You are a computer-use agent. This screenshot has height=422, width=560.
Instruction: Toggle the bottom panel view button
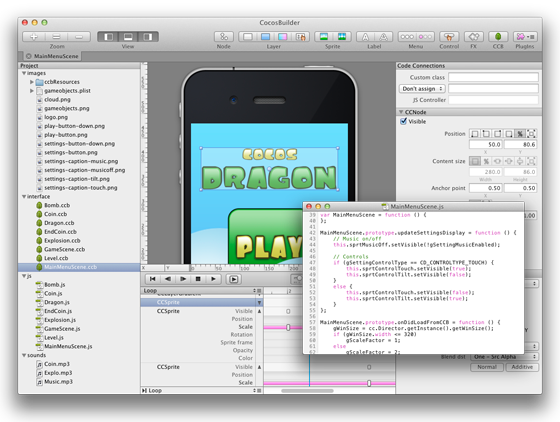pos(128,36)
